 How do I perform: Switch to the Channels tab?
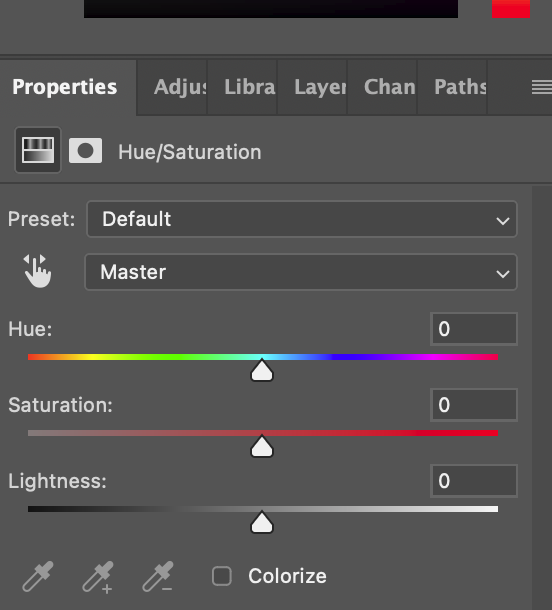click(382, 87)
